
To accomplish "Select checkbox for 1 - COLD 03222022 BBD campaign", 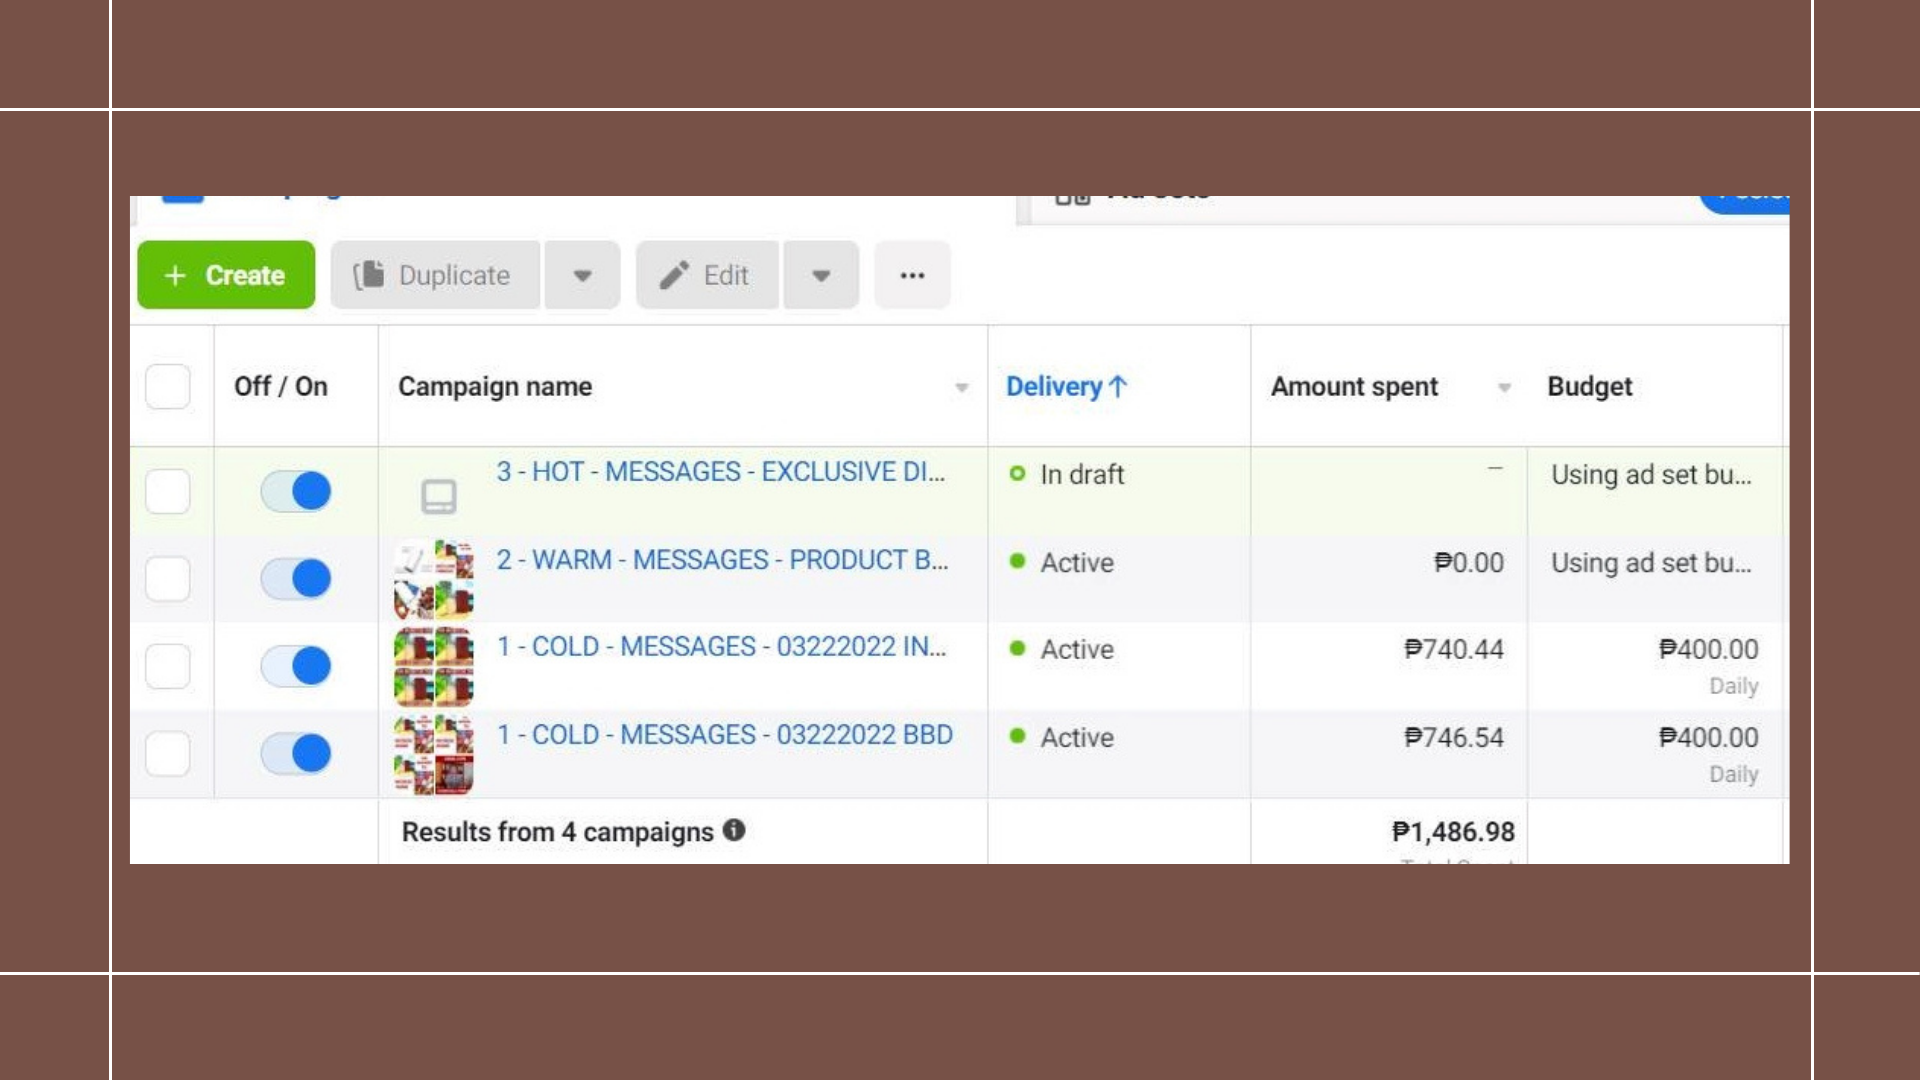I will tap(168, 753).
